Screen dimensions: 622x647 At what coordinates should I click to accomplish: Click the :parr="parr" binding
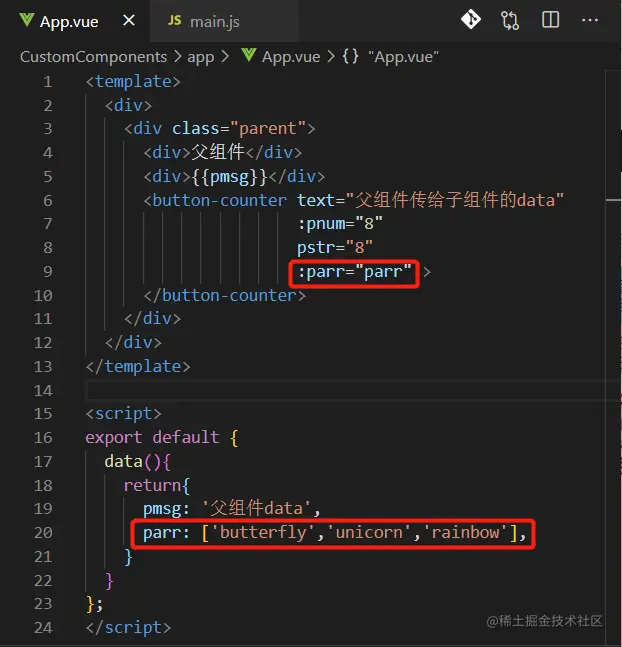coord(354,272)
